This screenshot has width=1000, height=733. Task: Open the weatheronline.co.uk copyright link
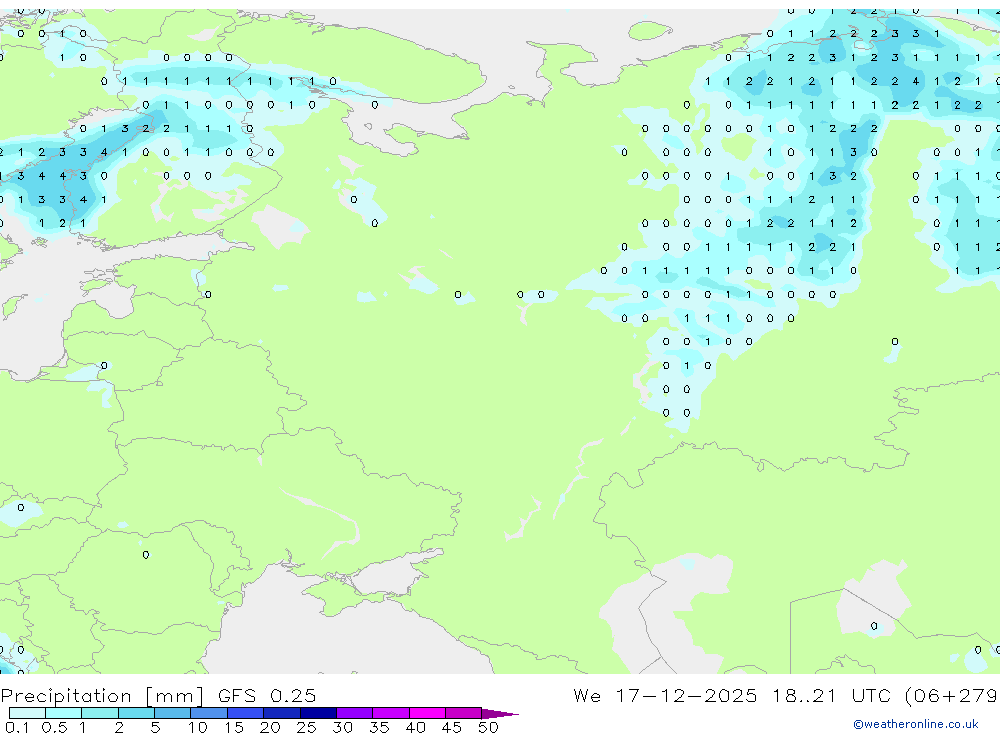pos(915,724)
